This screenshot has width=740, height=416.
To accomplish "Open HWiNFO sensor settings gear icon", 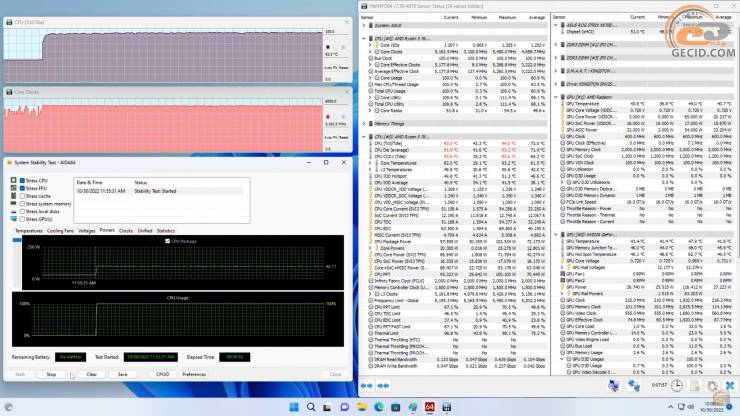I will click(x=712, y=386).
